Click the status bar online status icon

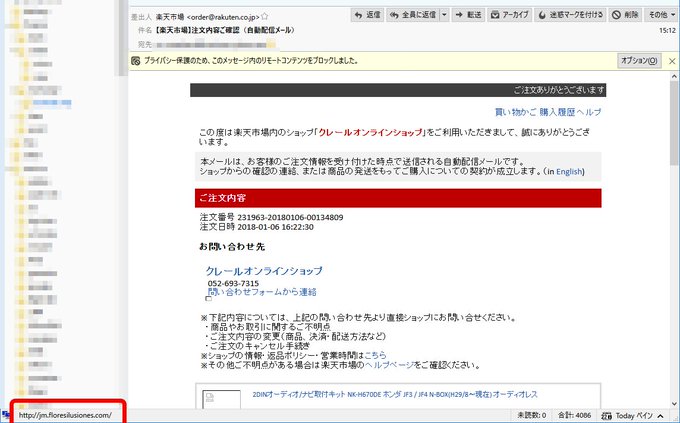[x=6, y=415]
